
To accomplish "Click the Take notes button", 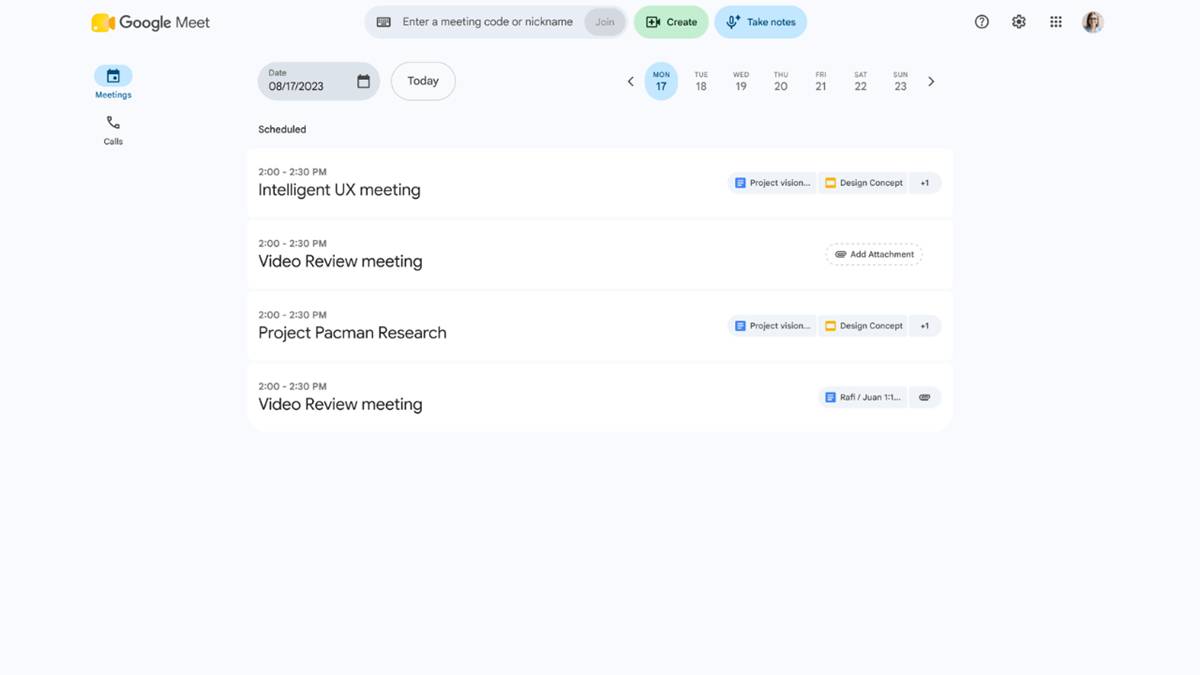I will tap(760, 22).
